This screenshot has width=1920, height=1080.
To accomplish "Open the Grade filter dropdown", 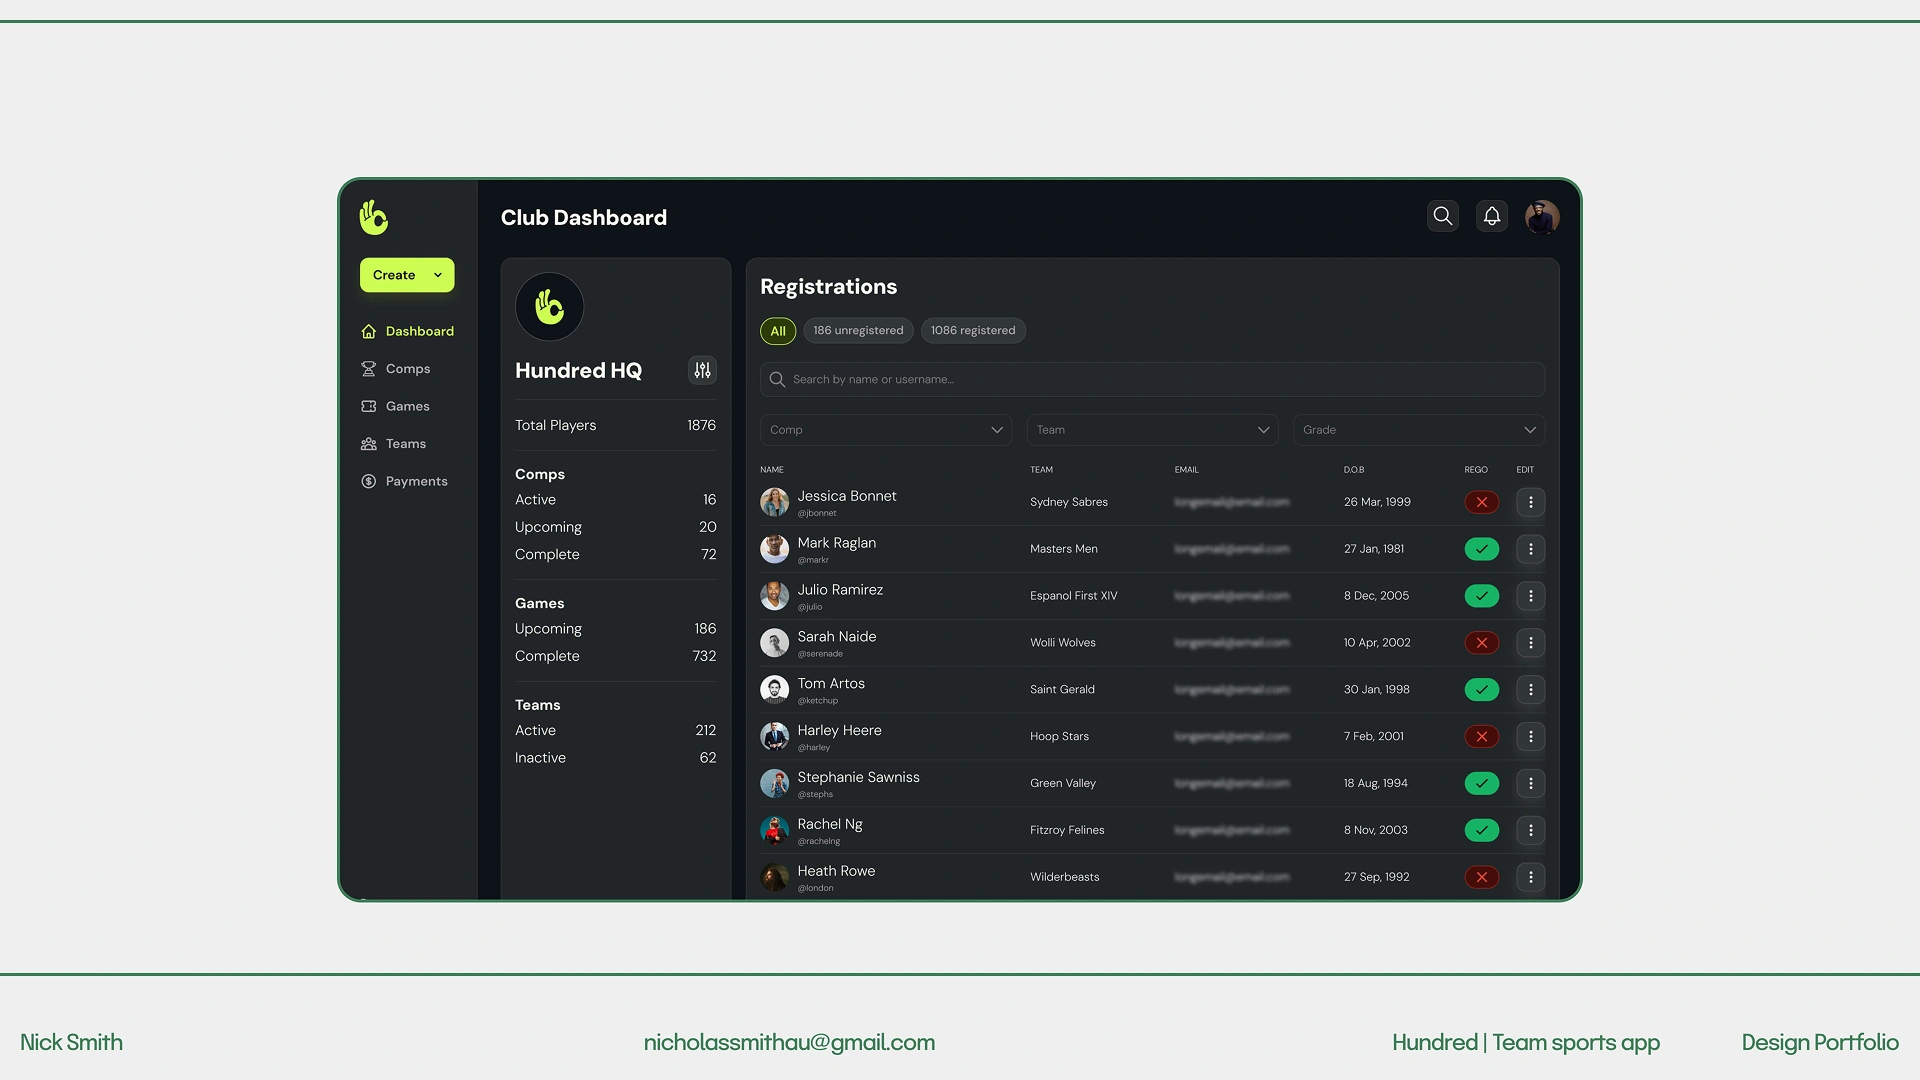I will [1418, 430].
